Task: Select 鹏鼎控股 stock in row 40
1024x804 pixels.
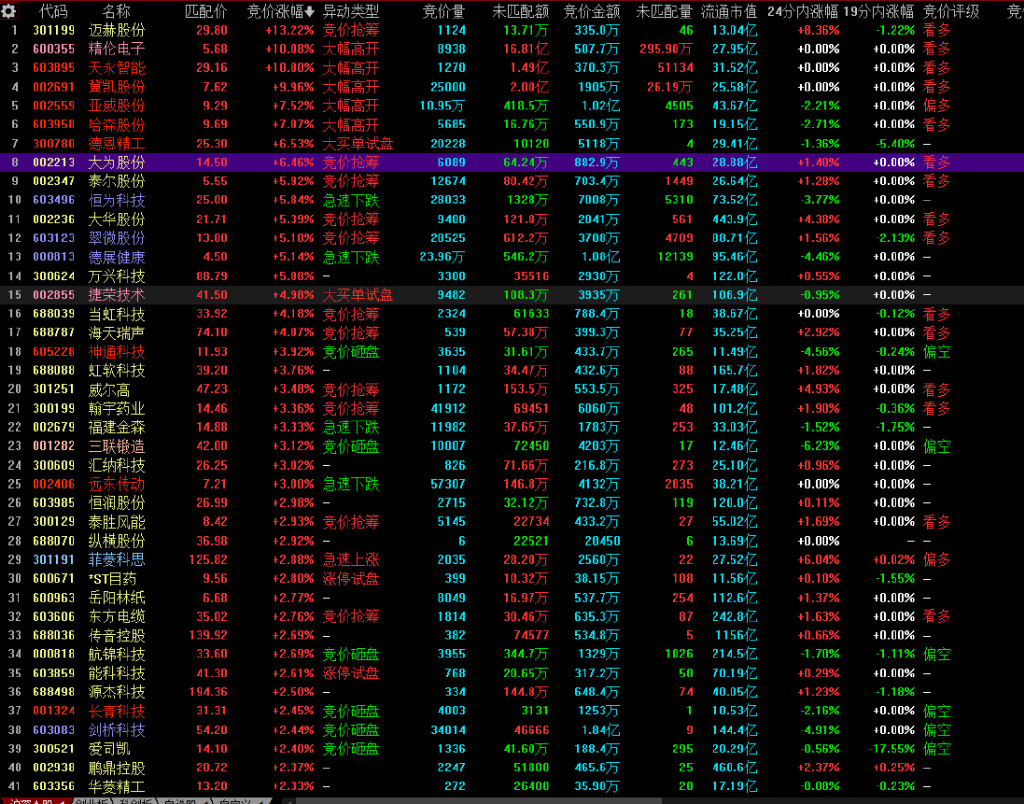Action: coord(116,768)
